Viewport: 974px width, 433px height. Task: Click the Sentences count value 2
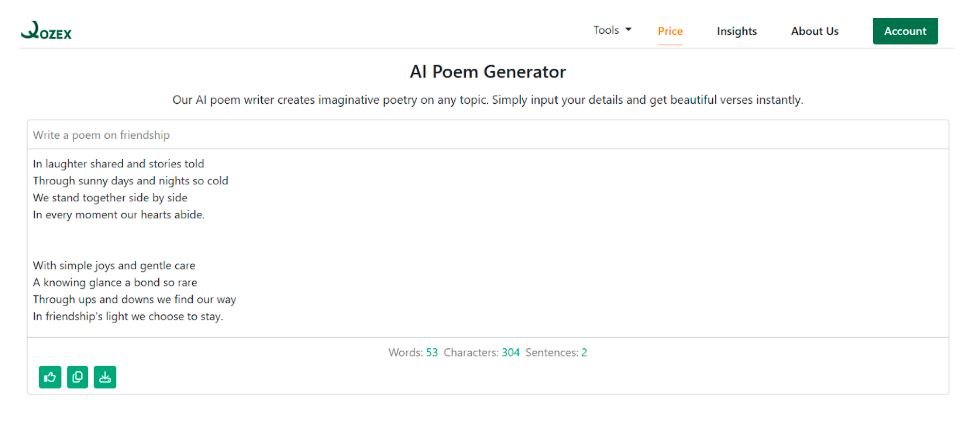click(x=584, y=352)
